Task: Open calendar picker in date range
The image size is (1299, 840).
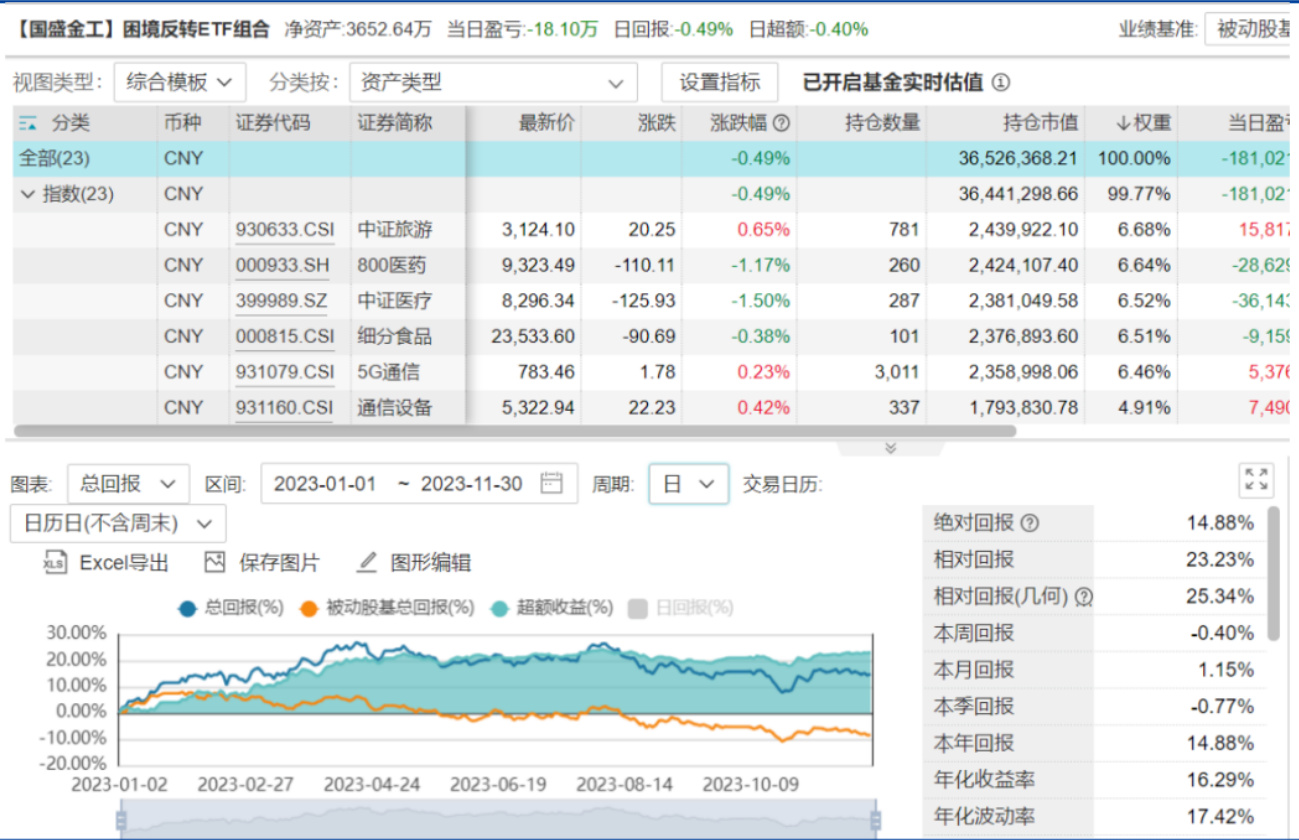Action: [x=551, y=484]
